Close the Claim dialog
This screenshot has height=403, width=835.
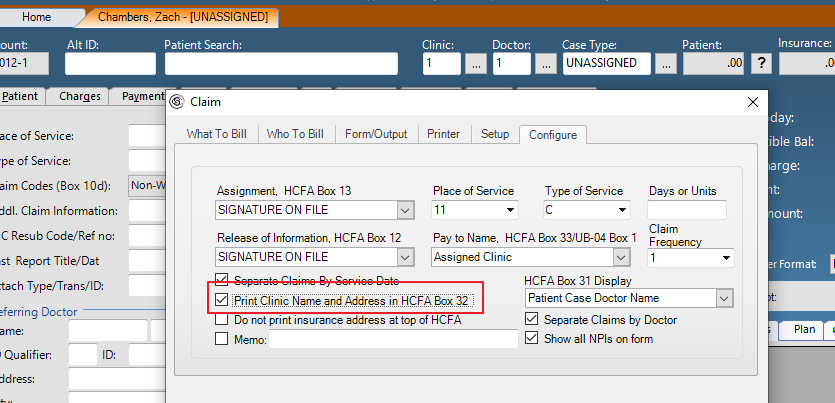pyautogui.click(x=753, y=101)
